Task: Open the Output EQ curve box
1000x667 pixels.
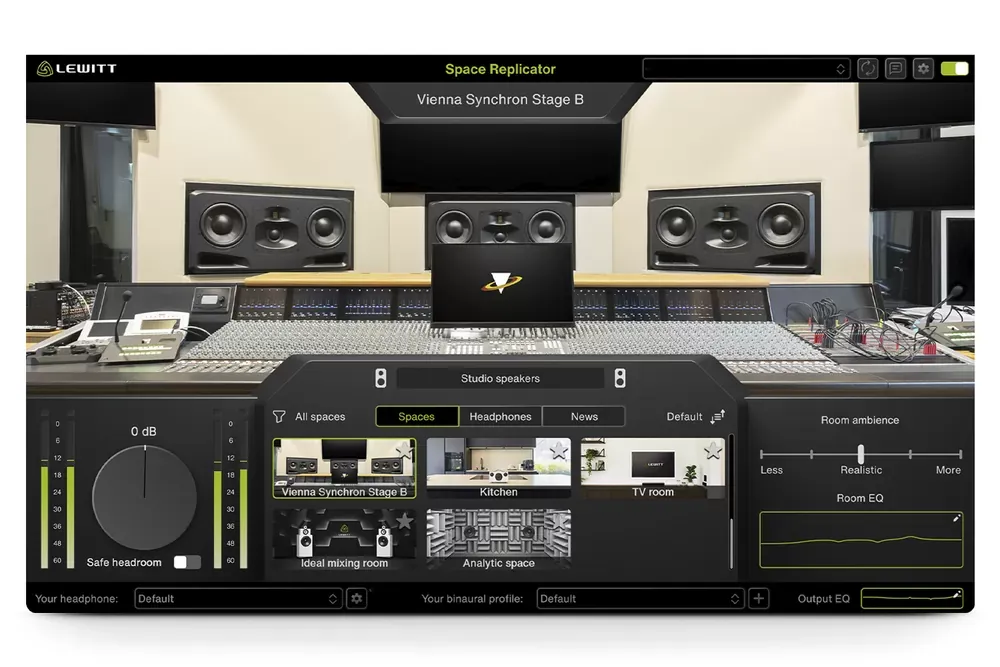Action: tap(912, 598)
